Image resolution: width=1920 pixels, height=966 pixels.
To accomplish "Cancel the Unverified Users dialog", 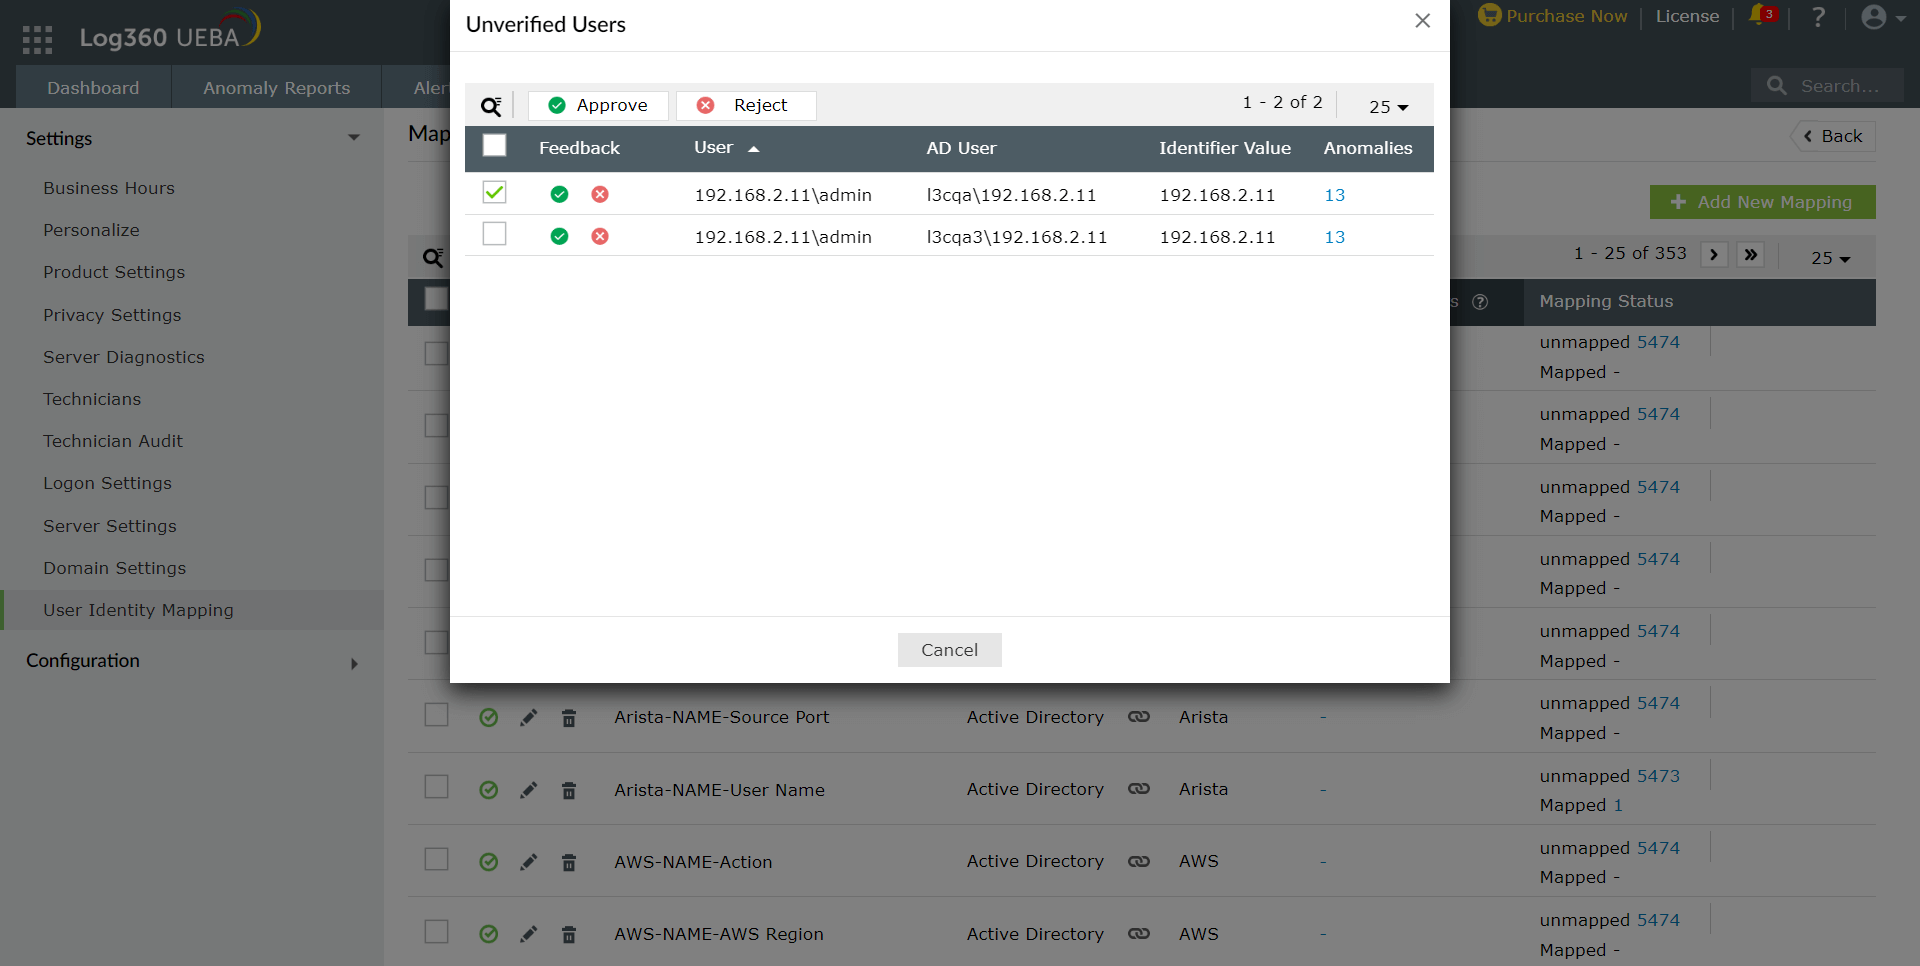I will click(x=950, y=650).
